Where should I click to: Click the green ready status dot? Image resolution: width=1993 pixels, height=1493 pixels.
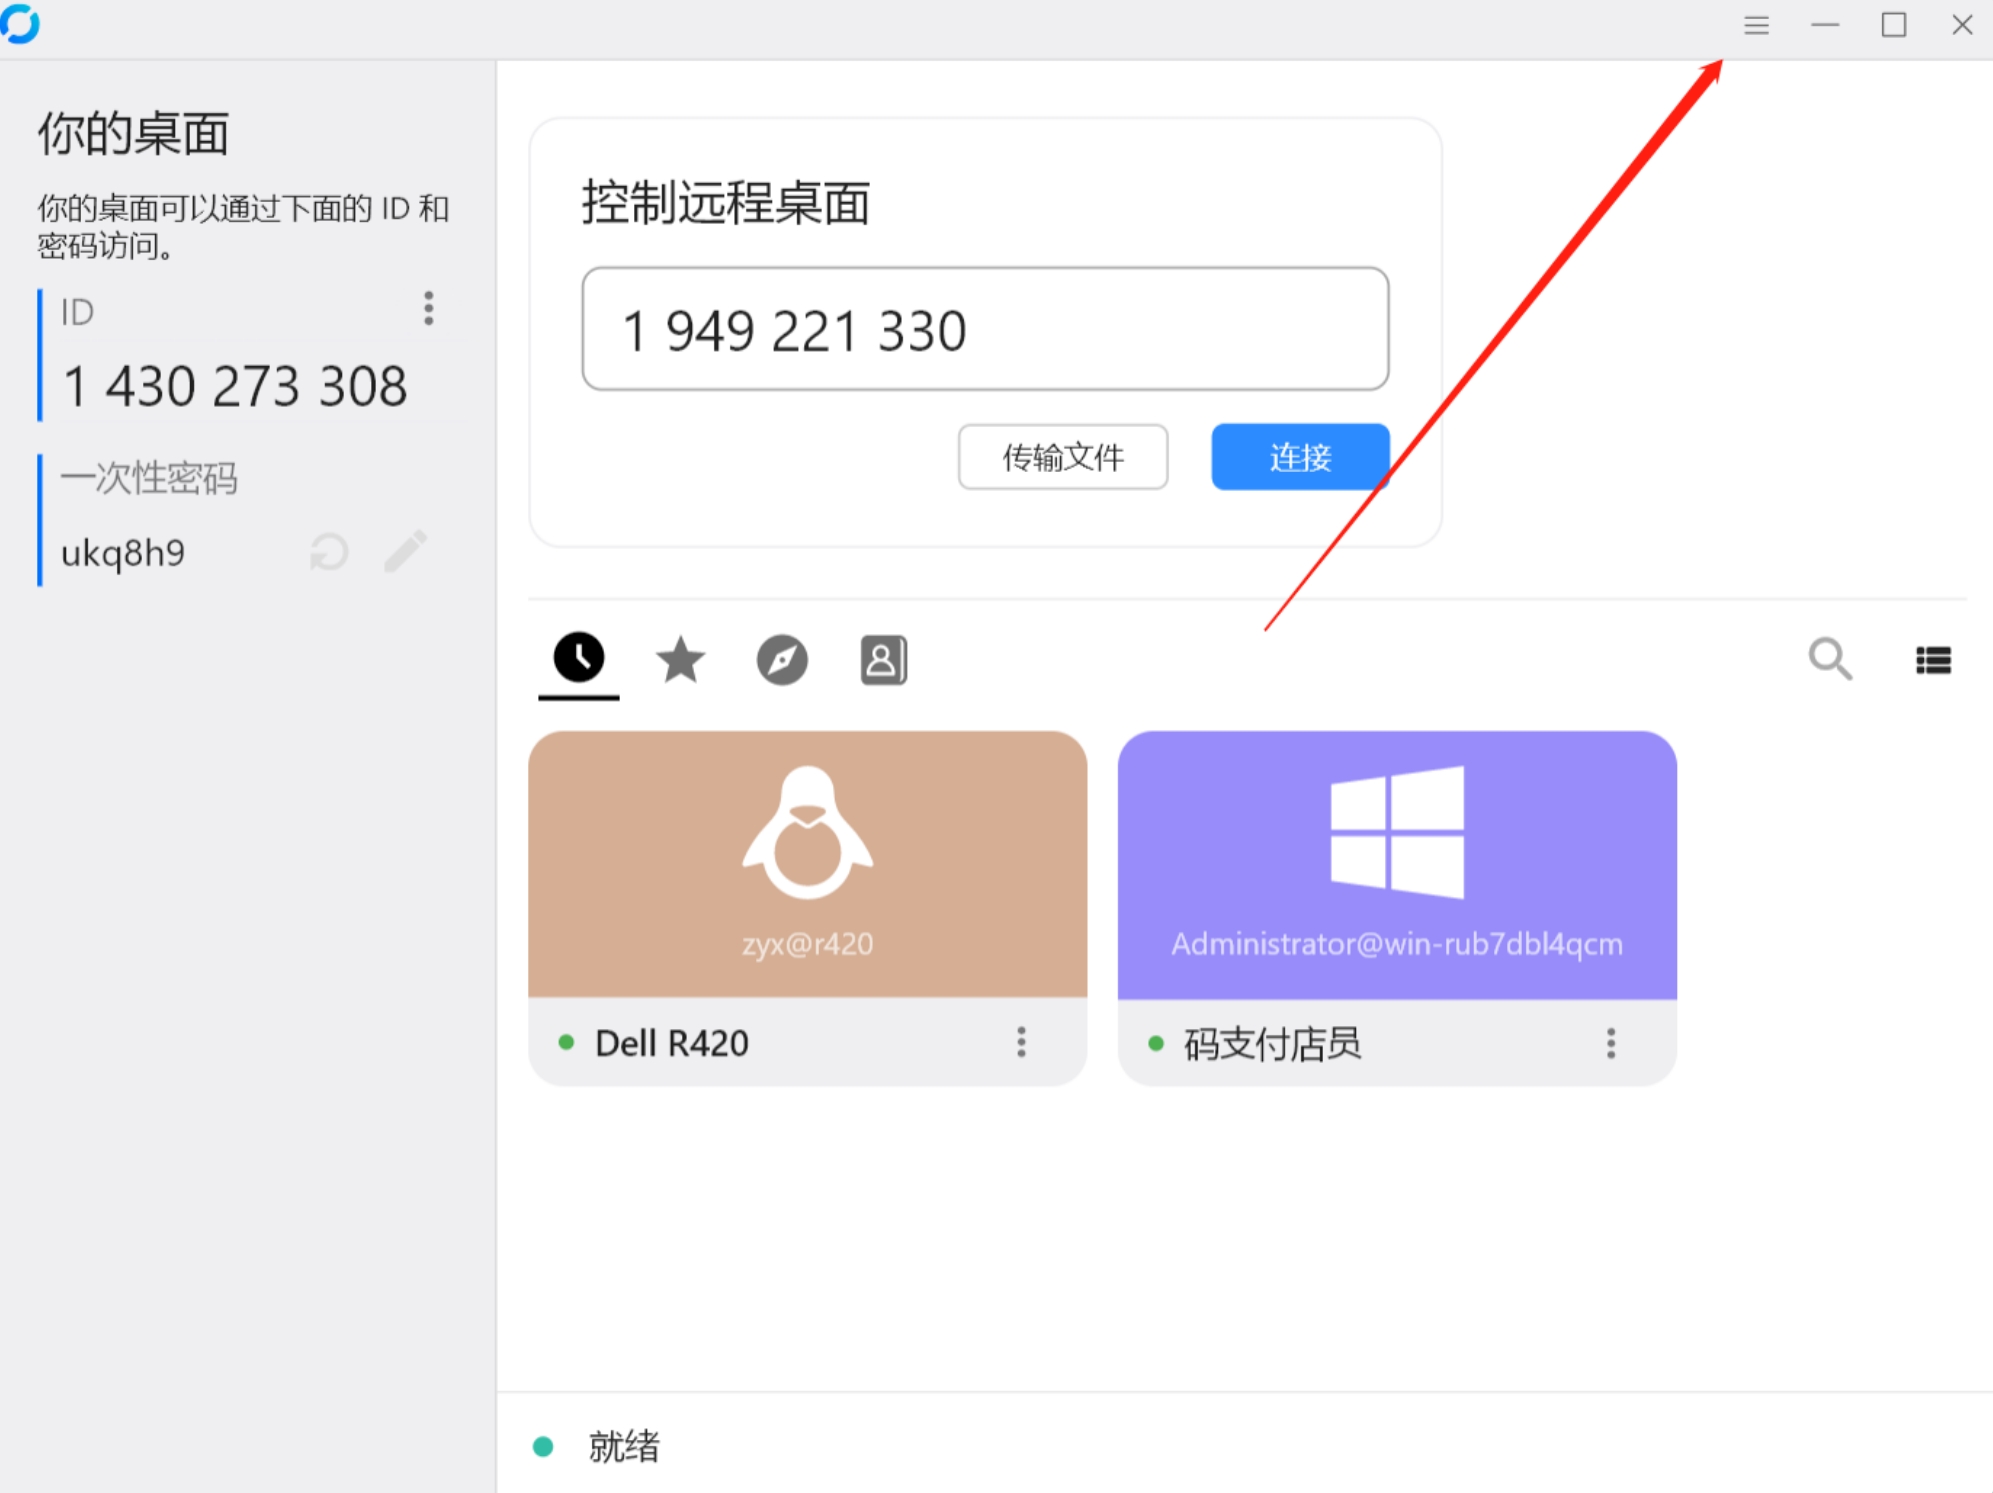pos(543,1447)
